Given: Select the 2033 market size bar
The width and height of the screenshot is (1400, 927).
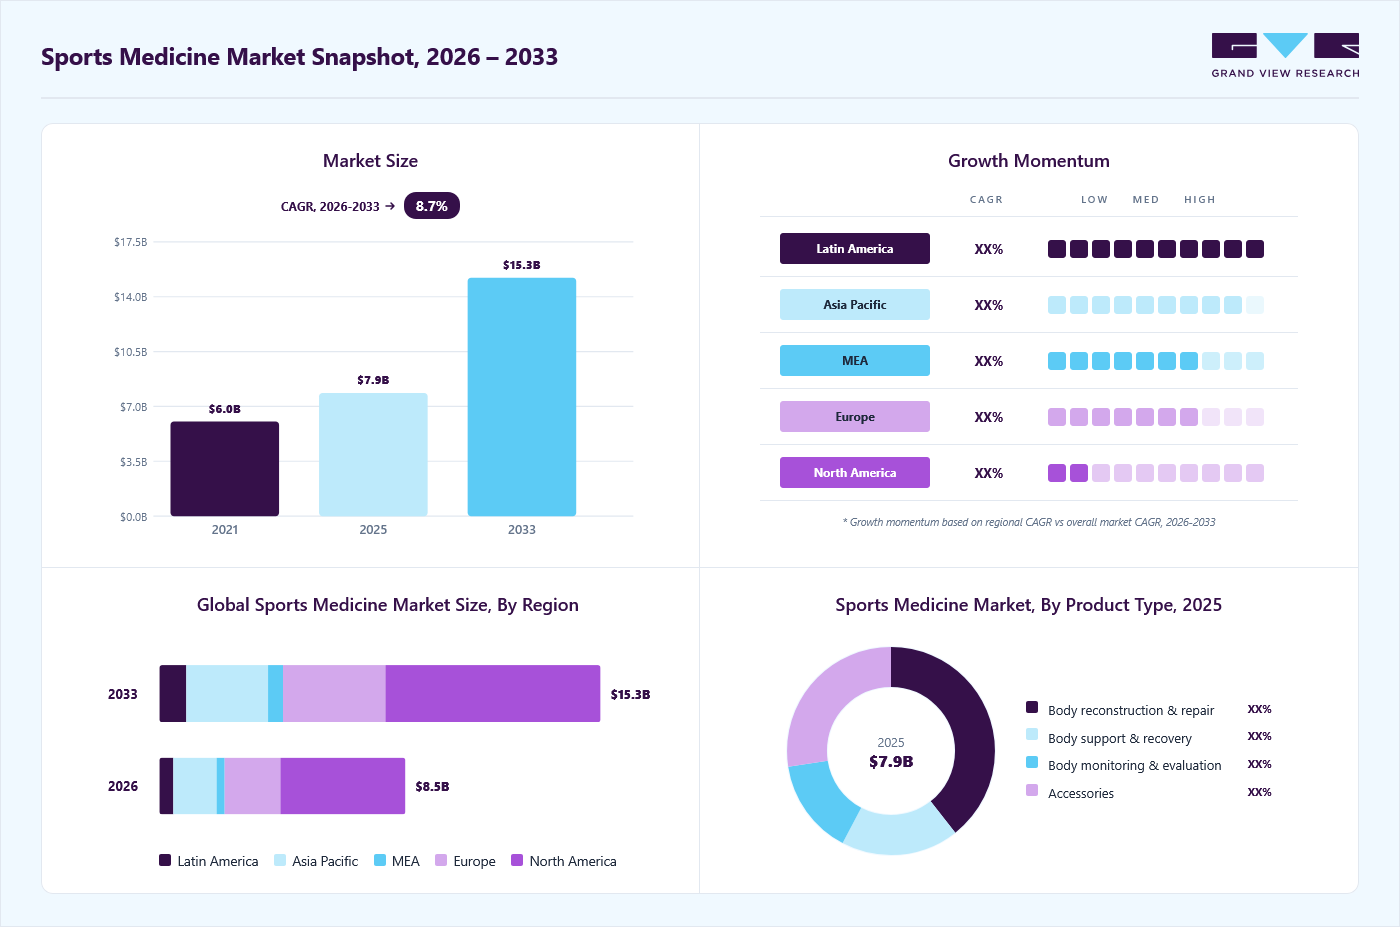Looking at the screenshot, I should pyautogui.click(x=522, y=397).
